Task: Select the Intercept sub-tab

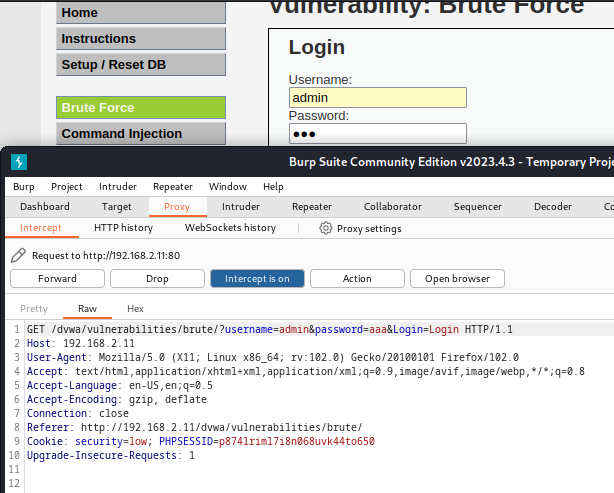Action: pos(41,228)
